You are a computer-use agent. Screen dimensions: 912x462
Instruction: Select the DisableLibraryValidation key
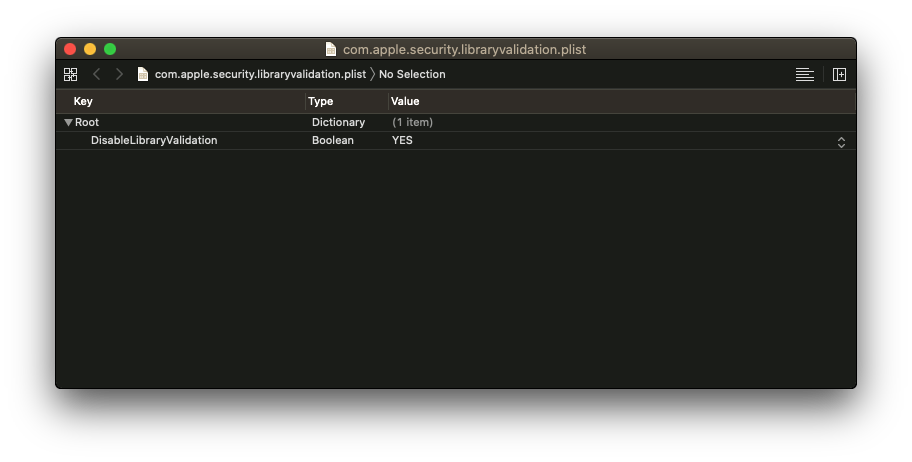coord(154,140)
